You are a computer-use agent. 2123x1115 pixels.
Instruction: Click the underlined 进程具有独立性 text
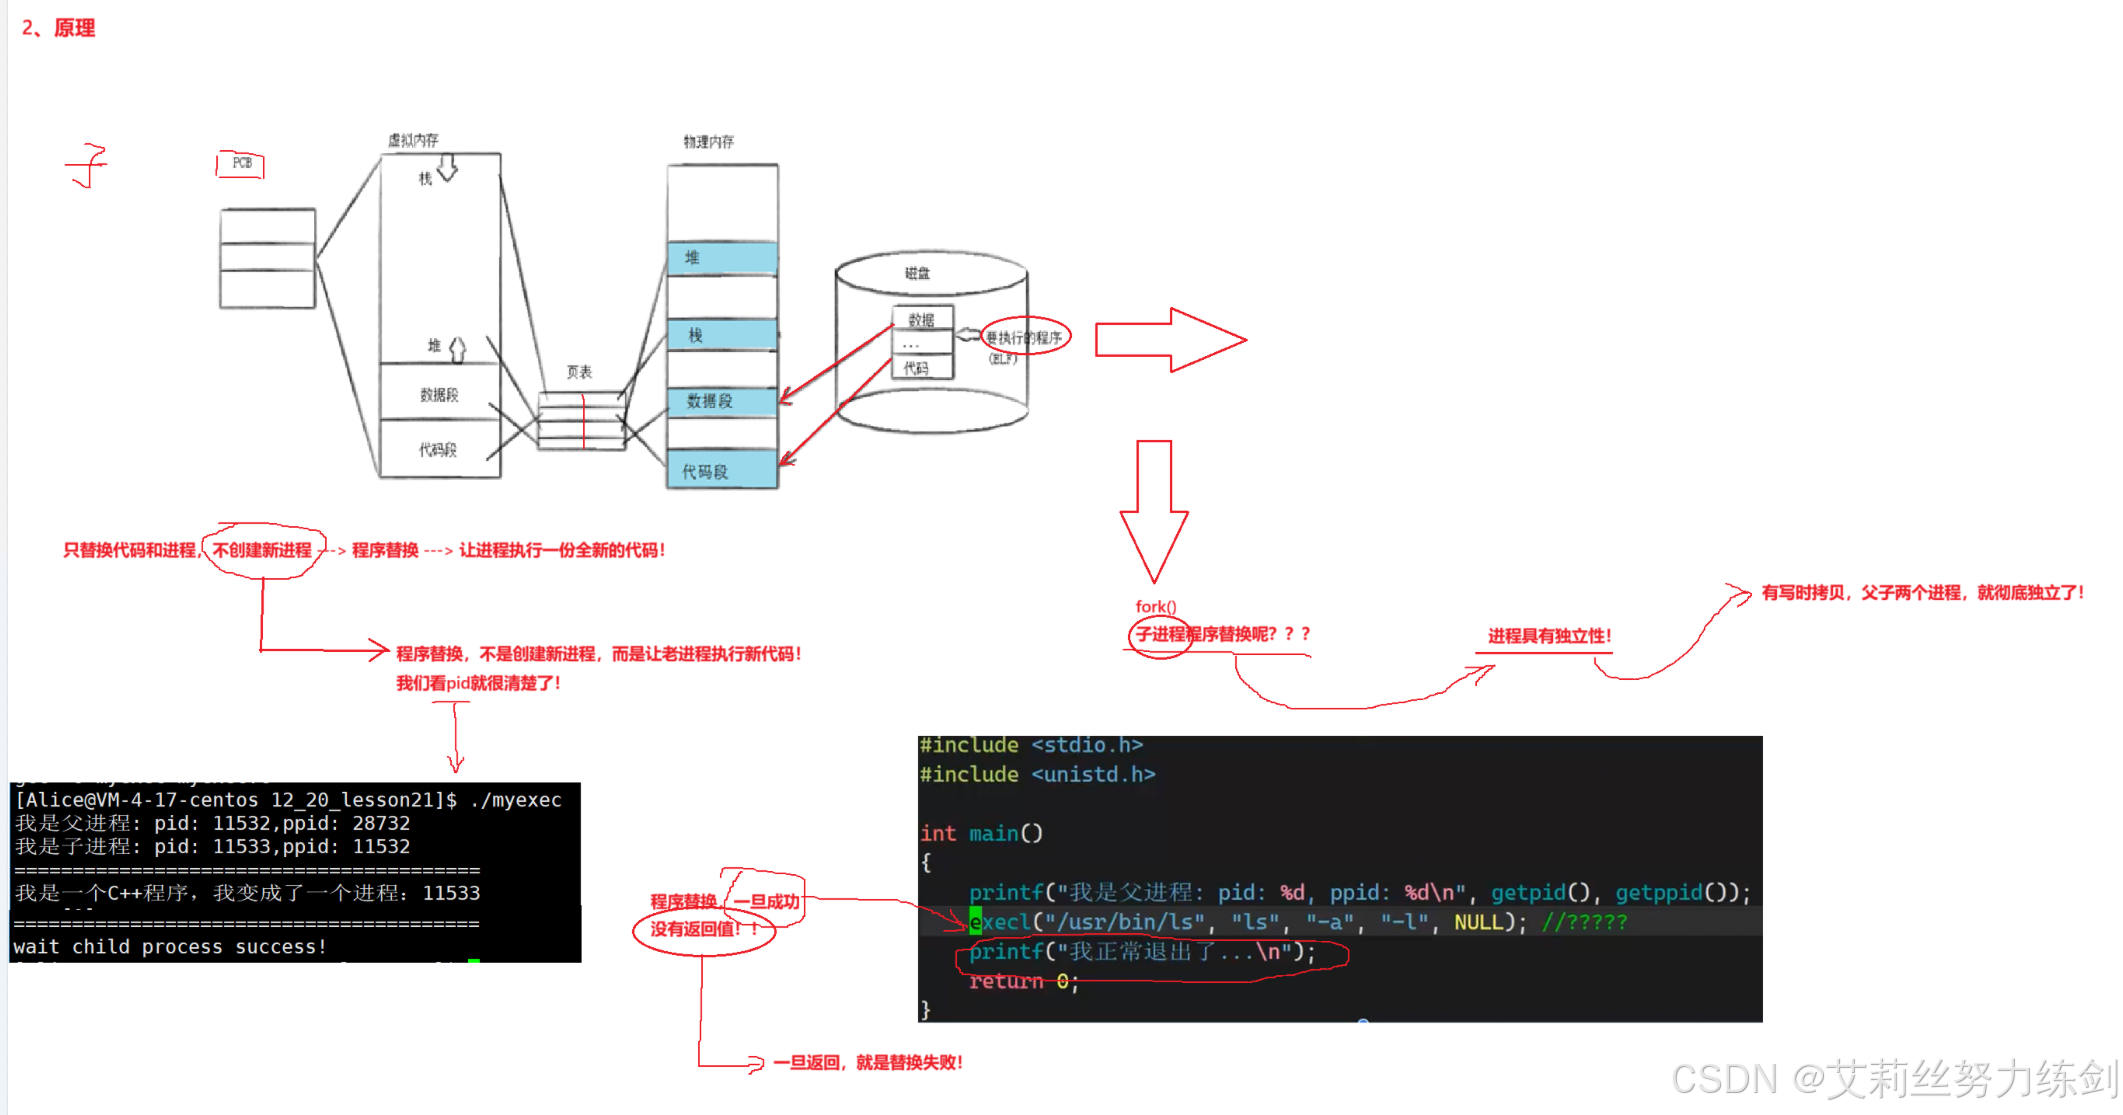[1549, 636]
